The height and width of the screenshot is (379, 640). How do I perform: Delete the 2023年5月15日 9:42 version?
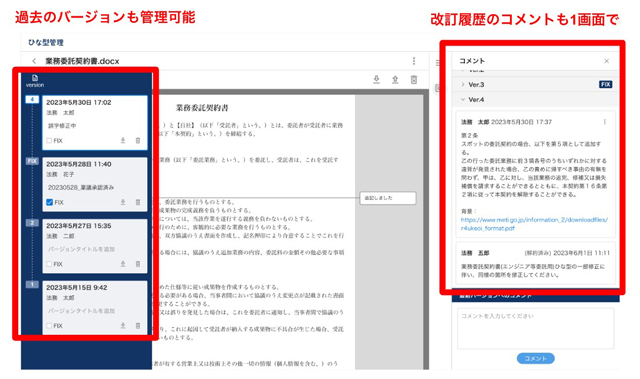point(138,326)
